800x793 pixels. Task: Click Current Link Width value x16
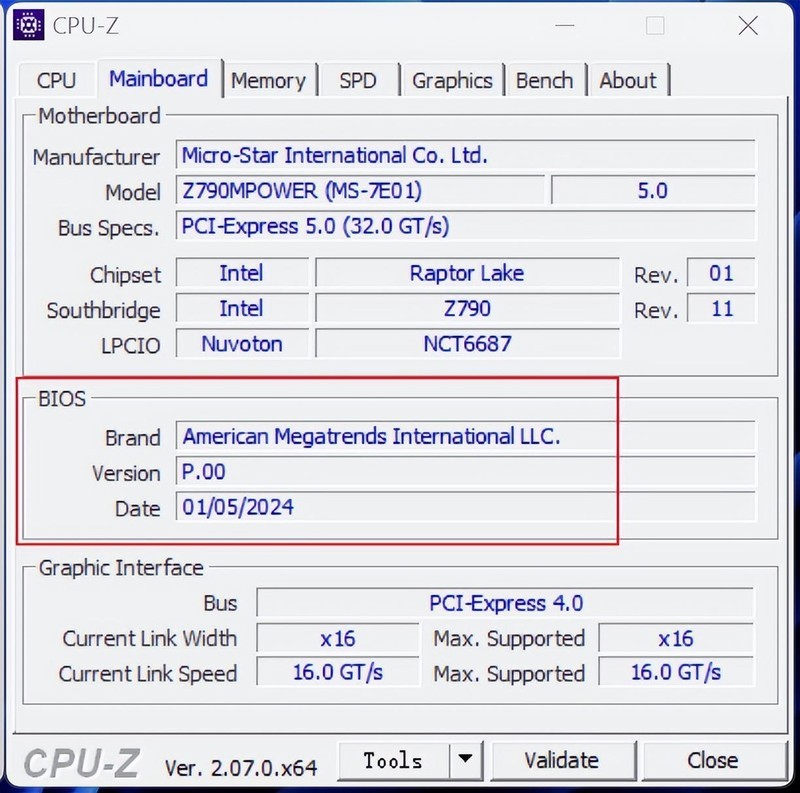(338, 638)
